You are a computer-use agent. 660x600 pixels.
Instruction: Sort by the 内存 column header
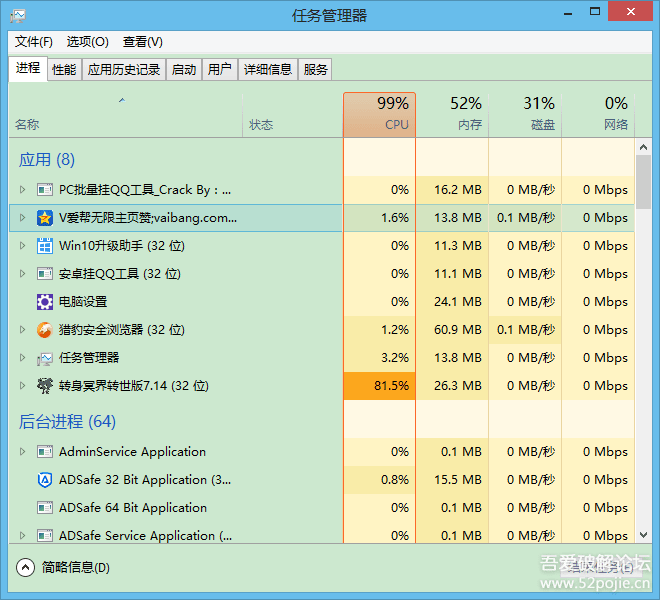tap(452, 115)
